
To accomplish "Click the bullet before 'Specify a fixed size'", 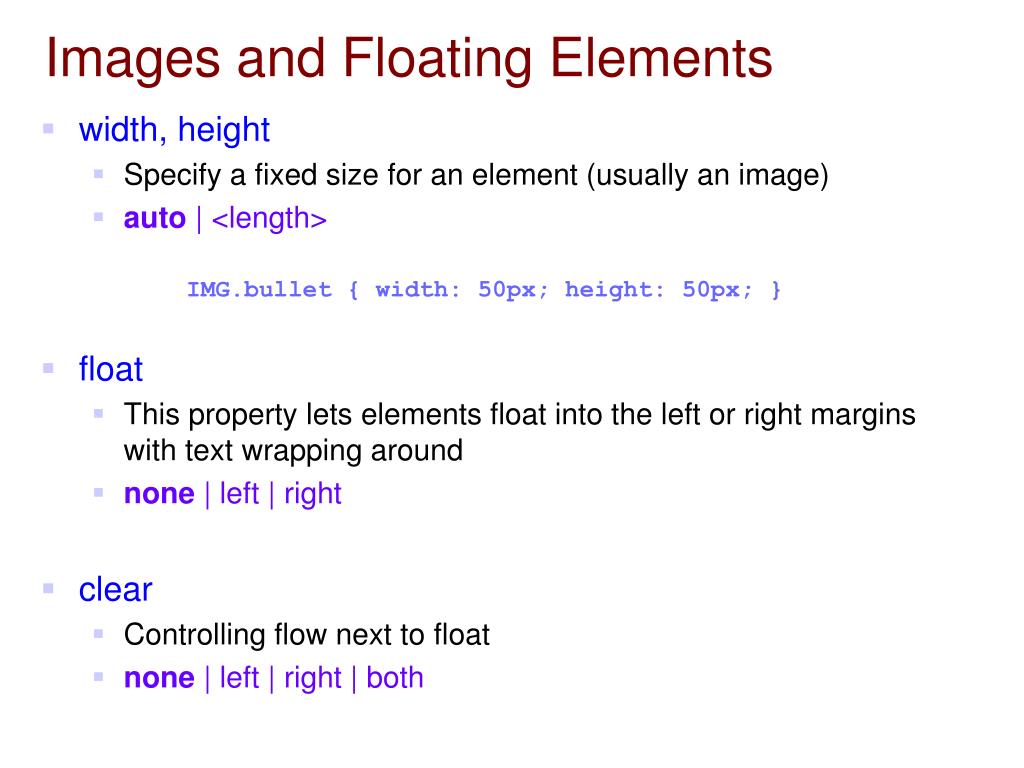I will point(99,174).
